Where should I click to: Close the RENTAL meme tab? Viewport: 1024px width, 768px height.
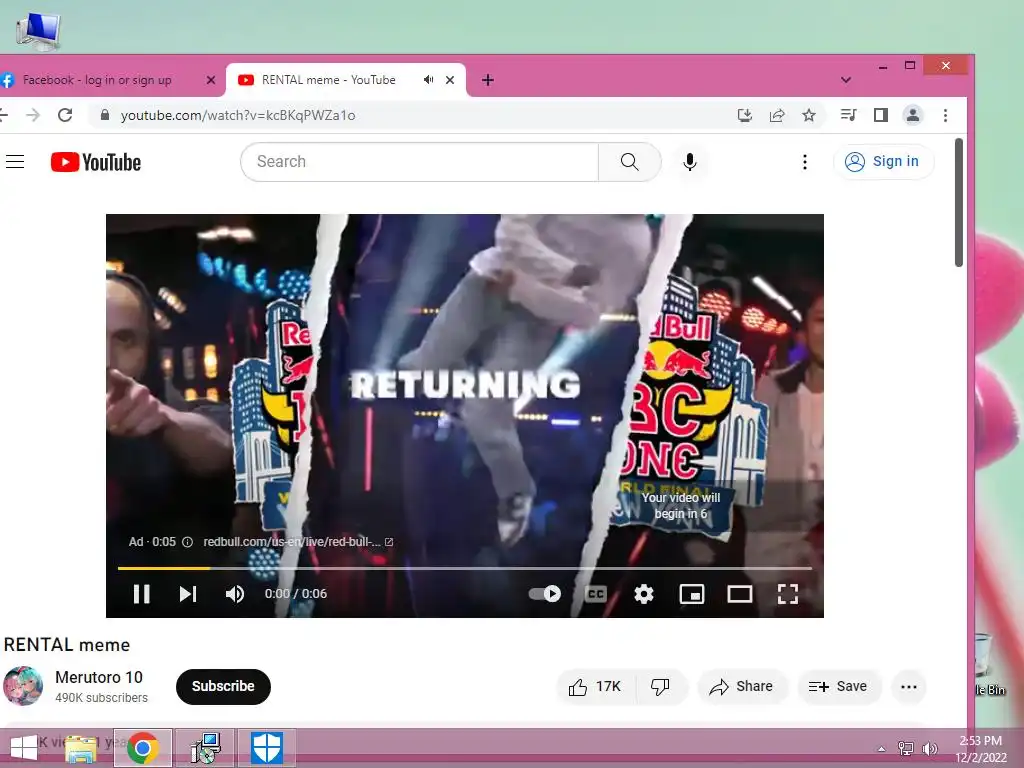tap(450, 80)
